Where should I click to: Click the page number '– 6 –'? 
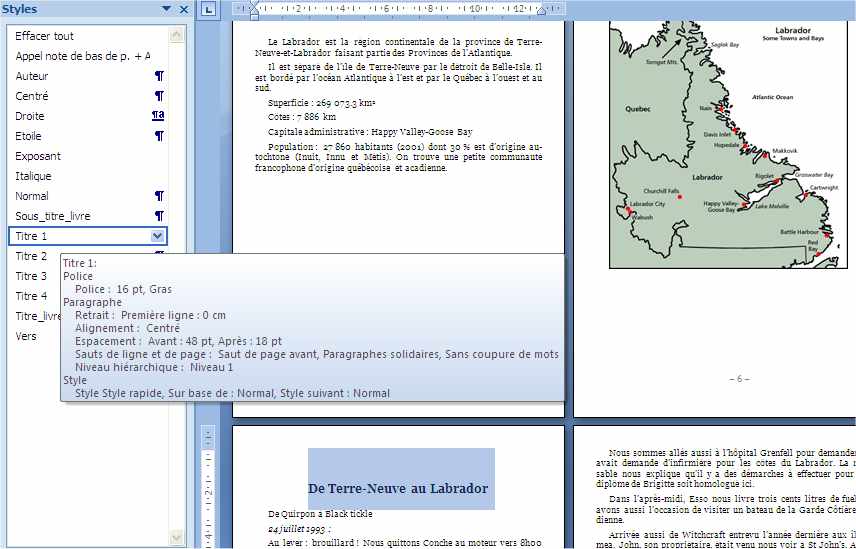739,379
